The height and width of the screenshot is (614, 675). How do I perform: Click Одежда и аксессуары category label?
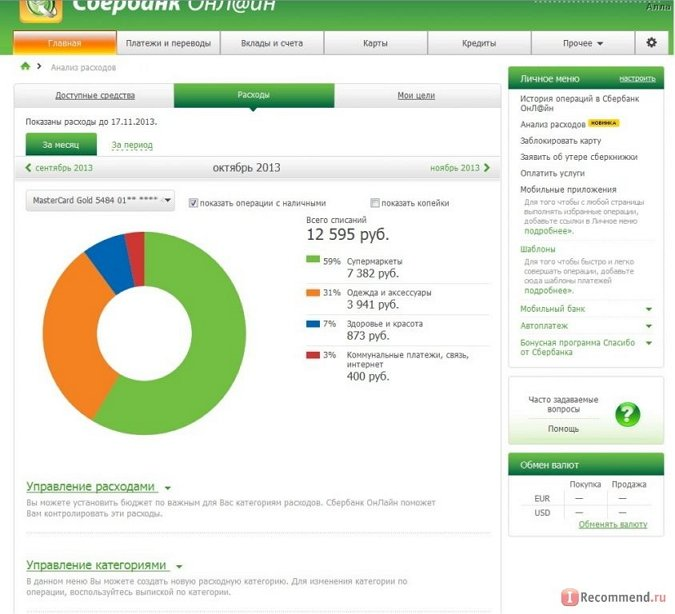[x=389, y=292]
